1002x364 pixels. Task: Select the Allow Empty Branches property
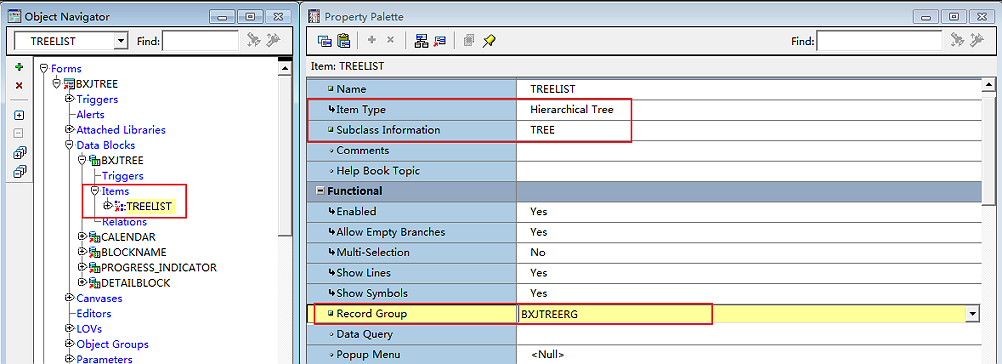pyautogui.click(x=645, y=232)
